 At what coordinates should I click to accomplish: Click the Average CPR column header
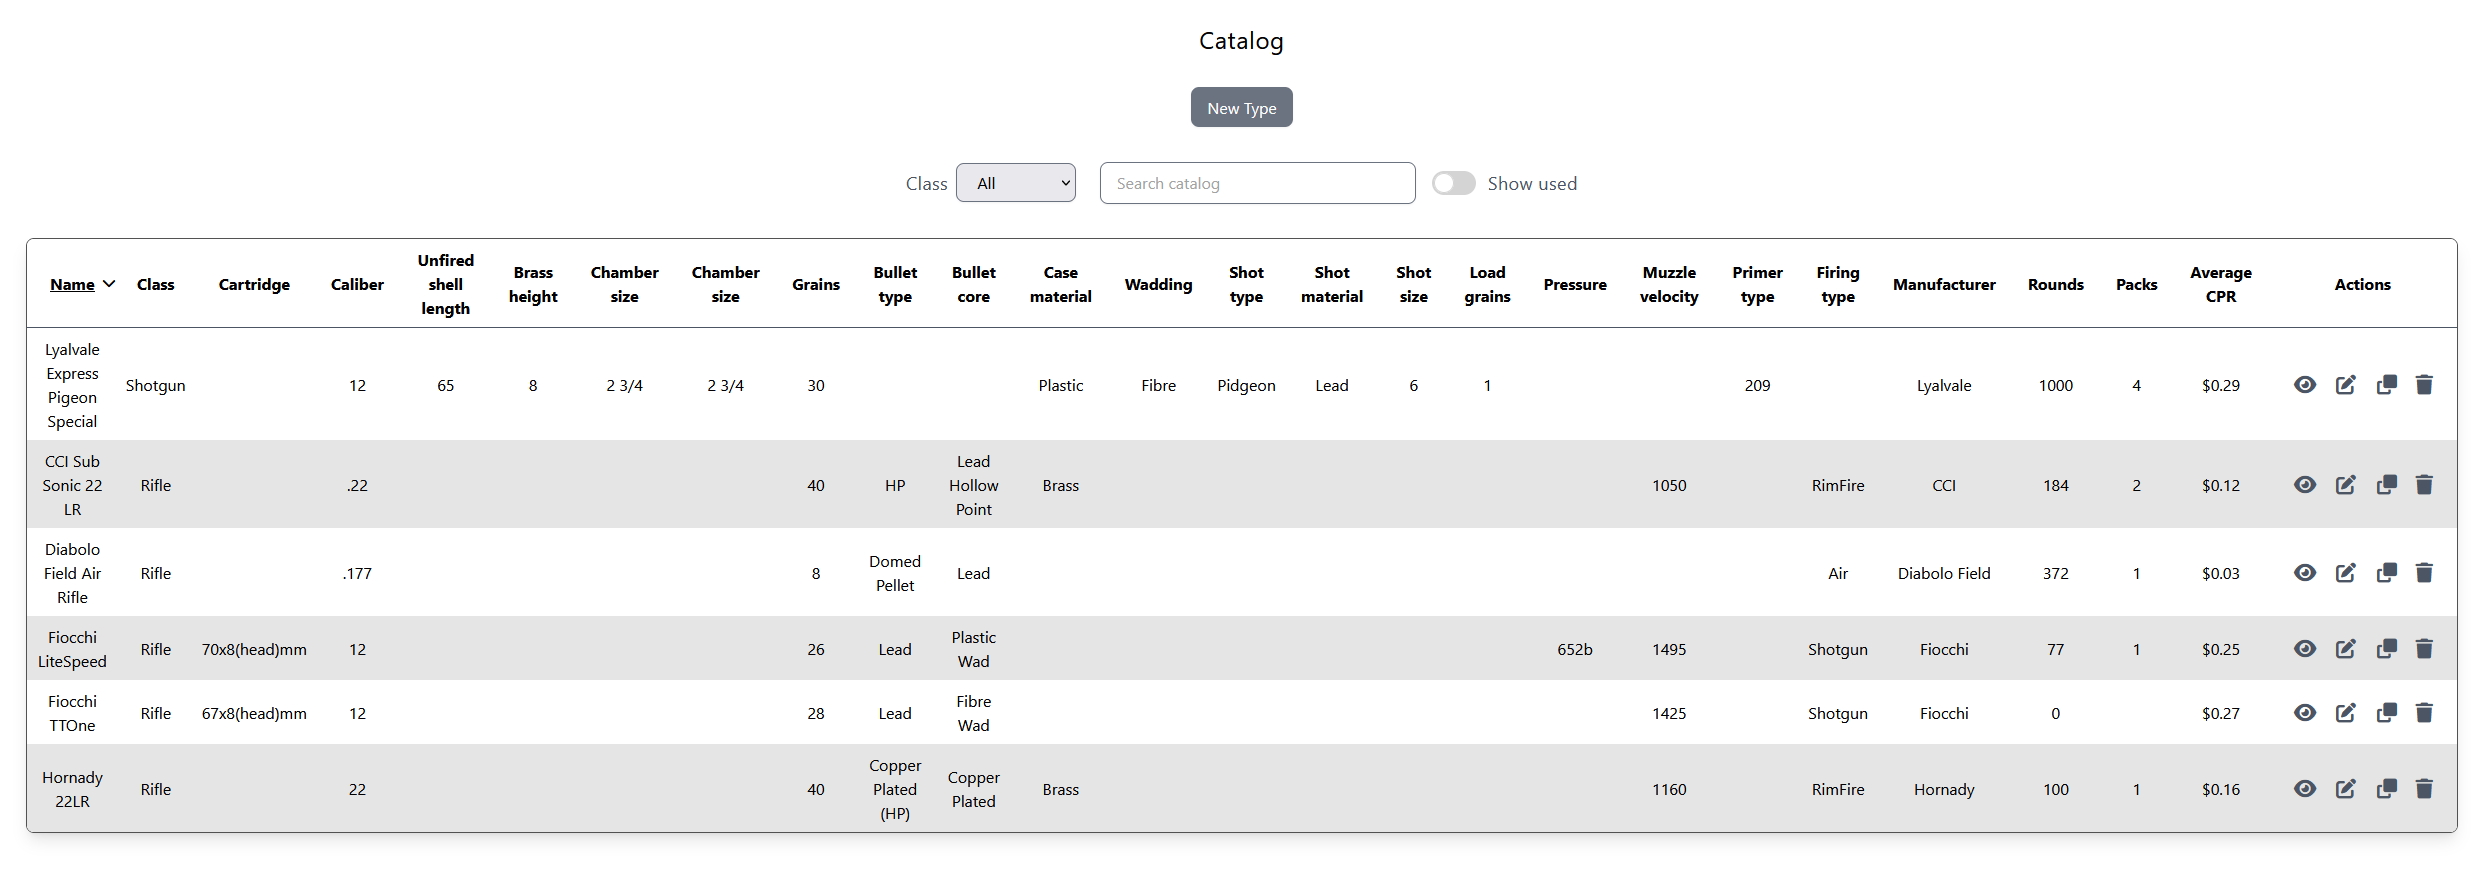pyautogui.click(x=2220, y=285)
